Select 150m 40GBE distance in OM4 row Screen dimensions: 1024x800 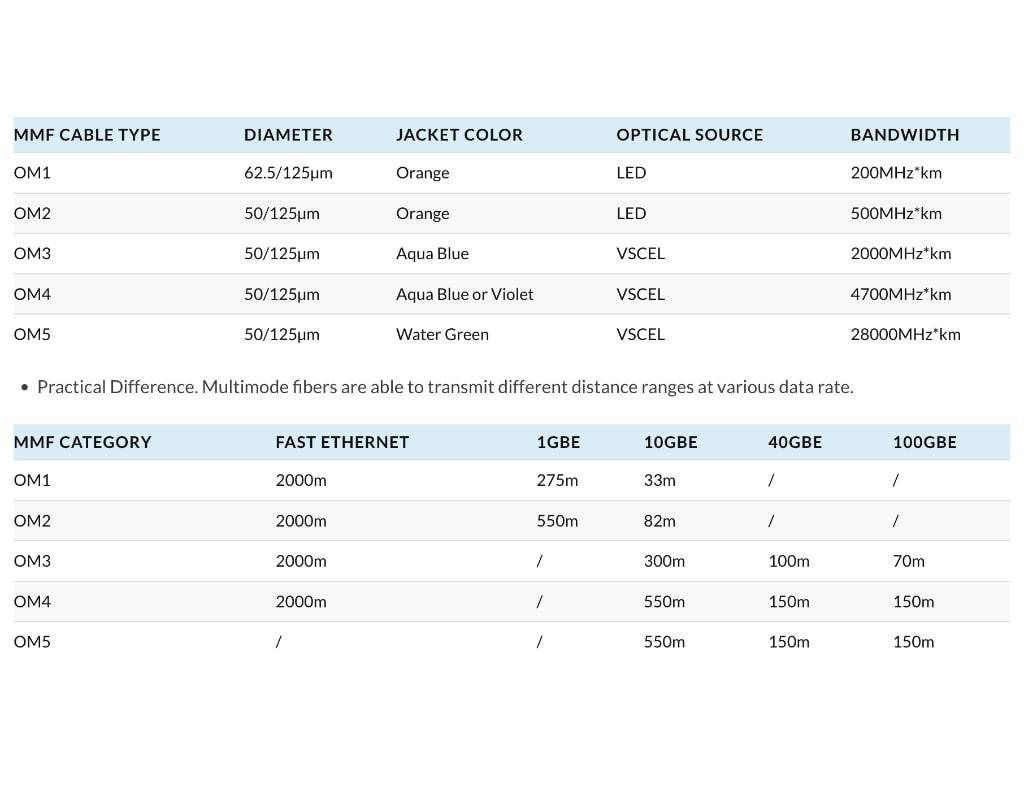[x=789, y=602]
